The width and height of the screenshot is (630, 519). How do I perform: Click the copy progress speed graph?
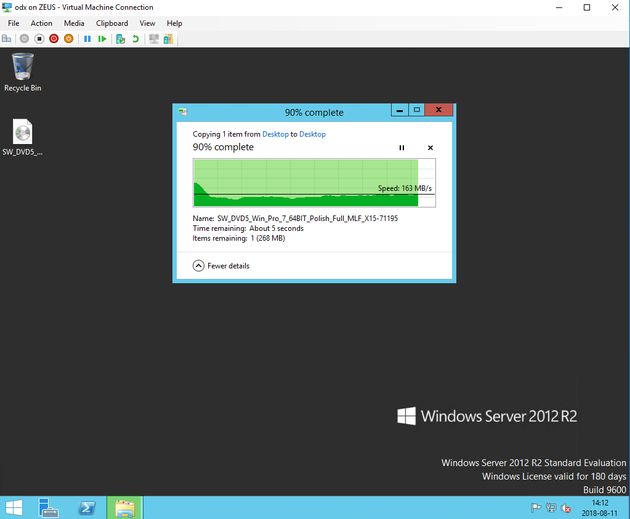pyautogui.click(x=314, y=183)
